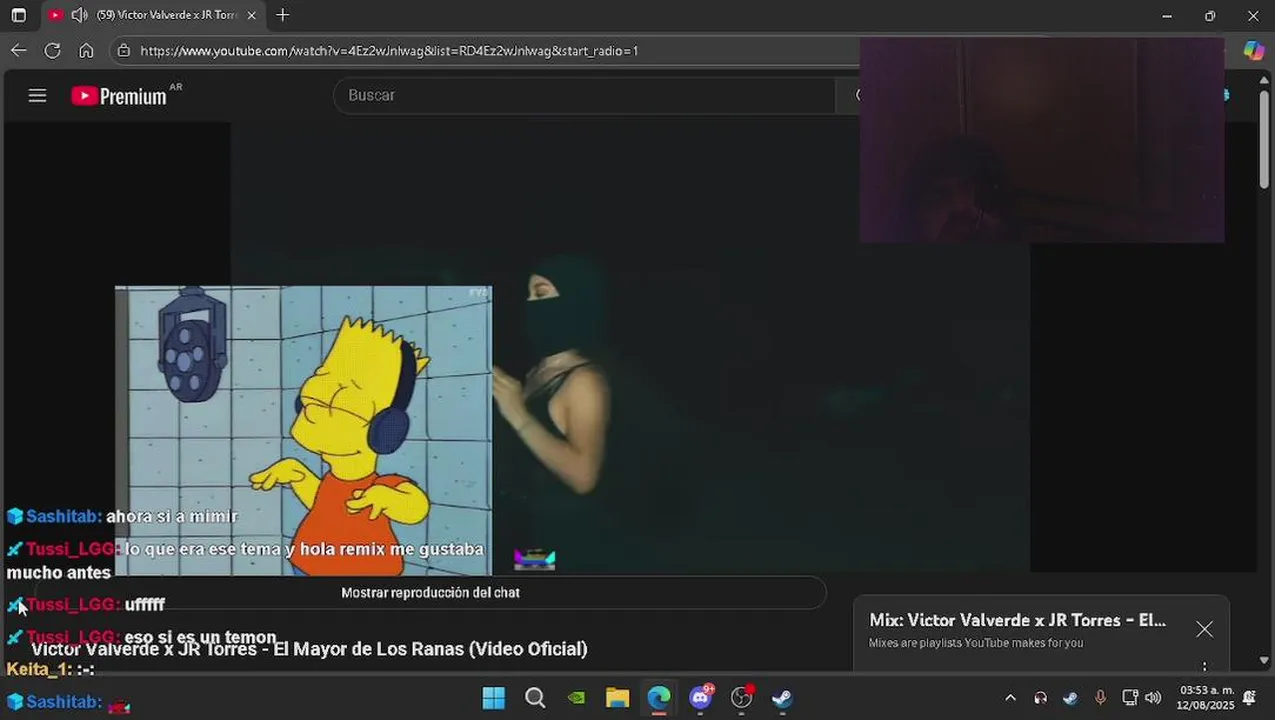Mute the tab using the speaker icon
Viewport: 1275px width, 720px height.
[79, 15]
